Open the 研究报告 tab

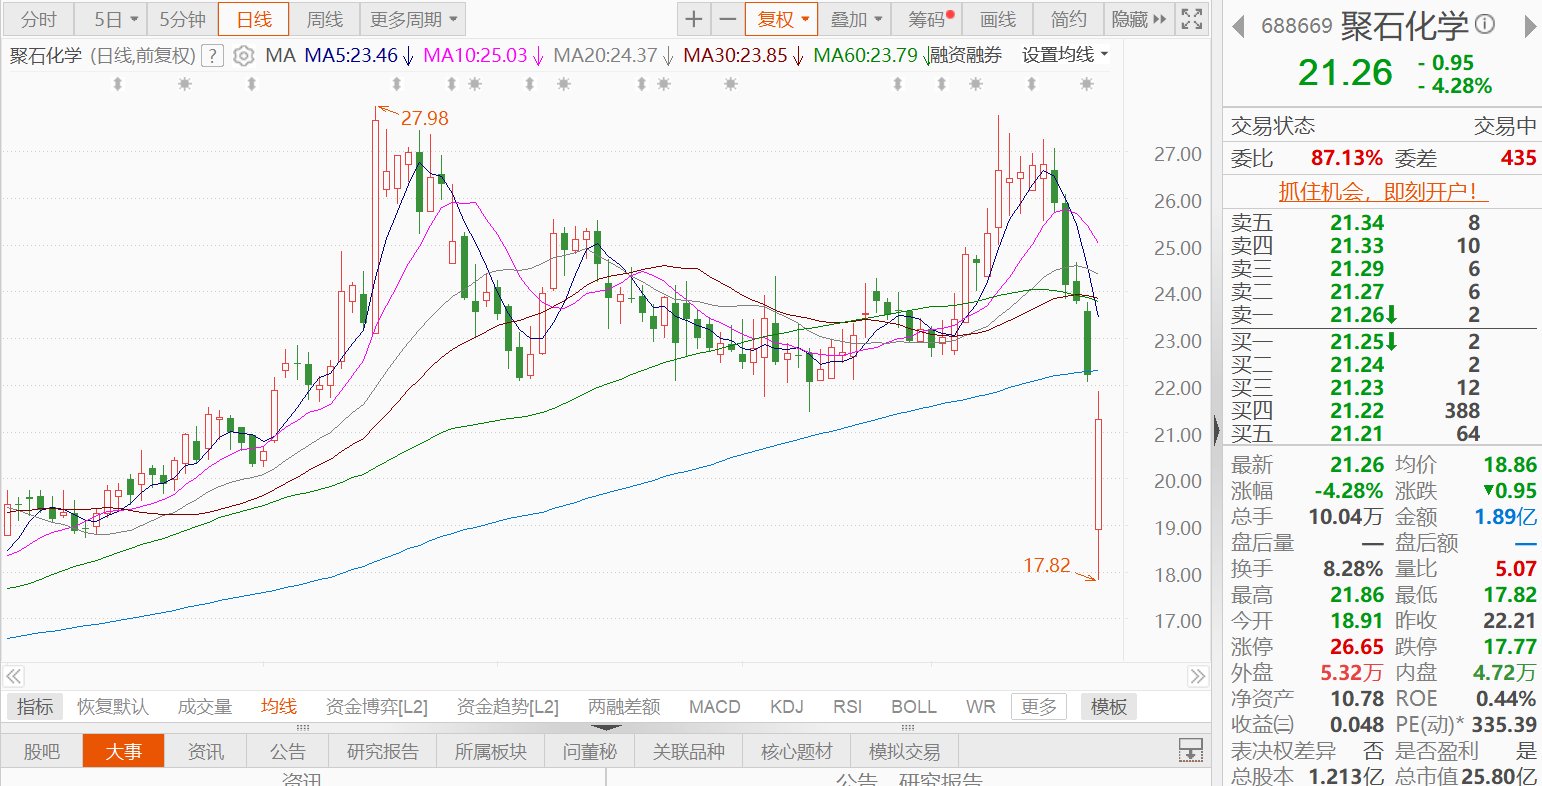[x=383, y=751]
